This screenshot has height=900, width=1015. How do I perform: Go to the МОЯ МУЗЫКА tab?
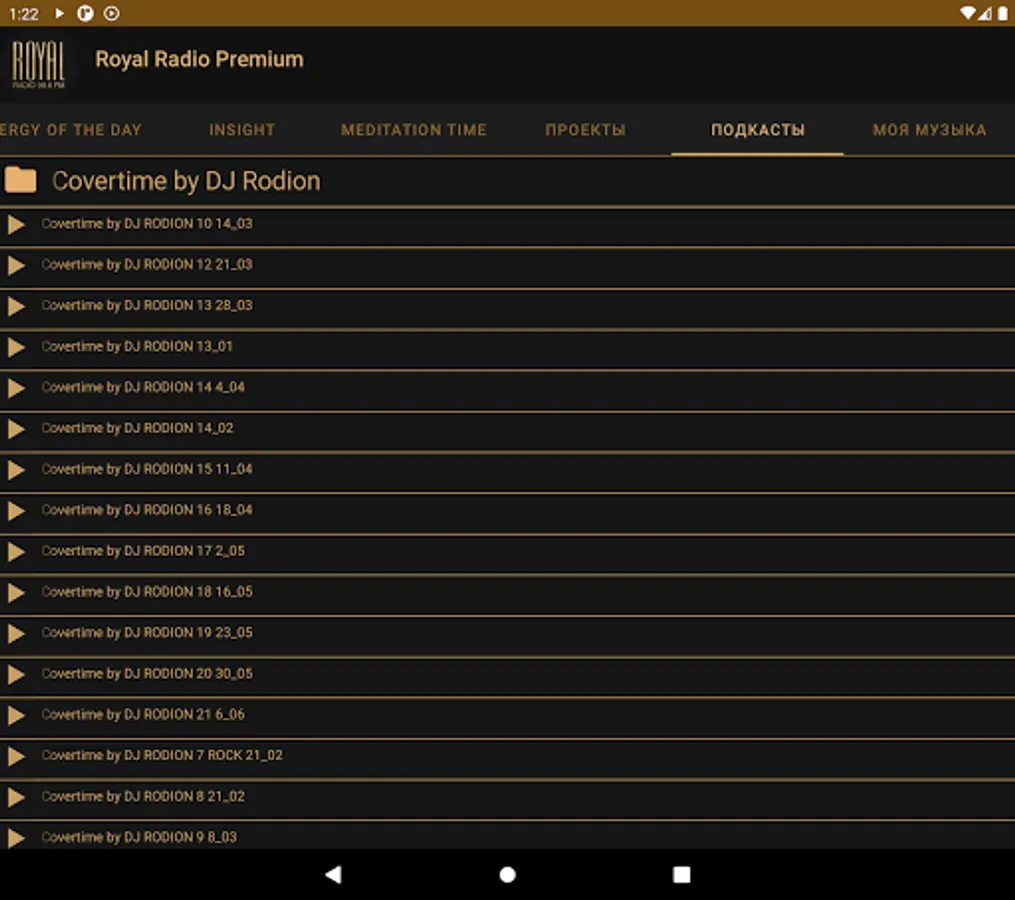tap(930, 129)
